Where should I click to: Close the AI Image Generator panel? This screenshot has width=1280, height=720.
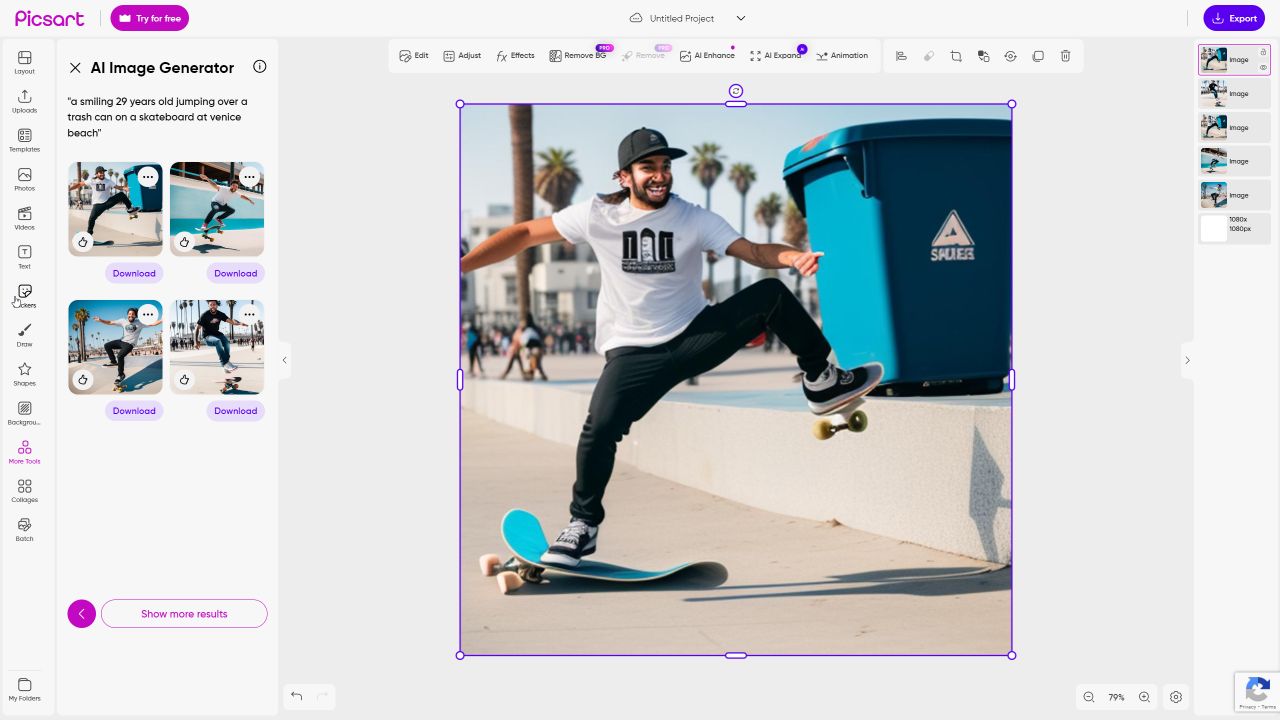[x=75, y=68]
